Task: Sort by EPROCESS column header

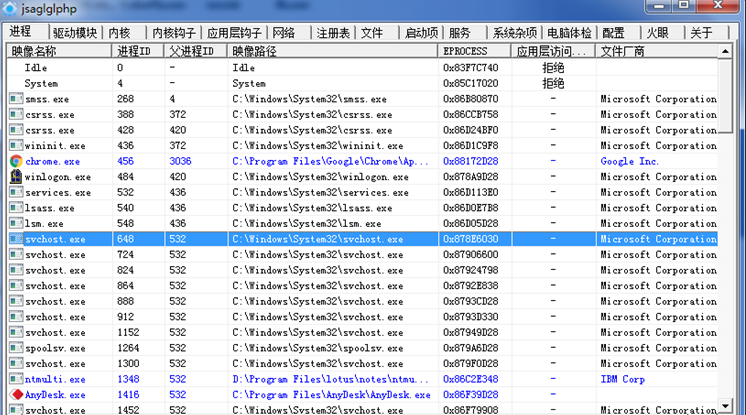Action: click(x=475, y=51)
